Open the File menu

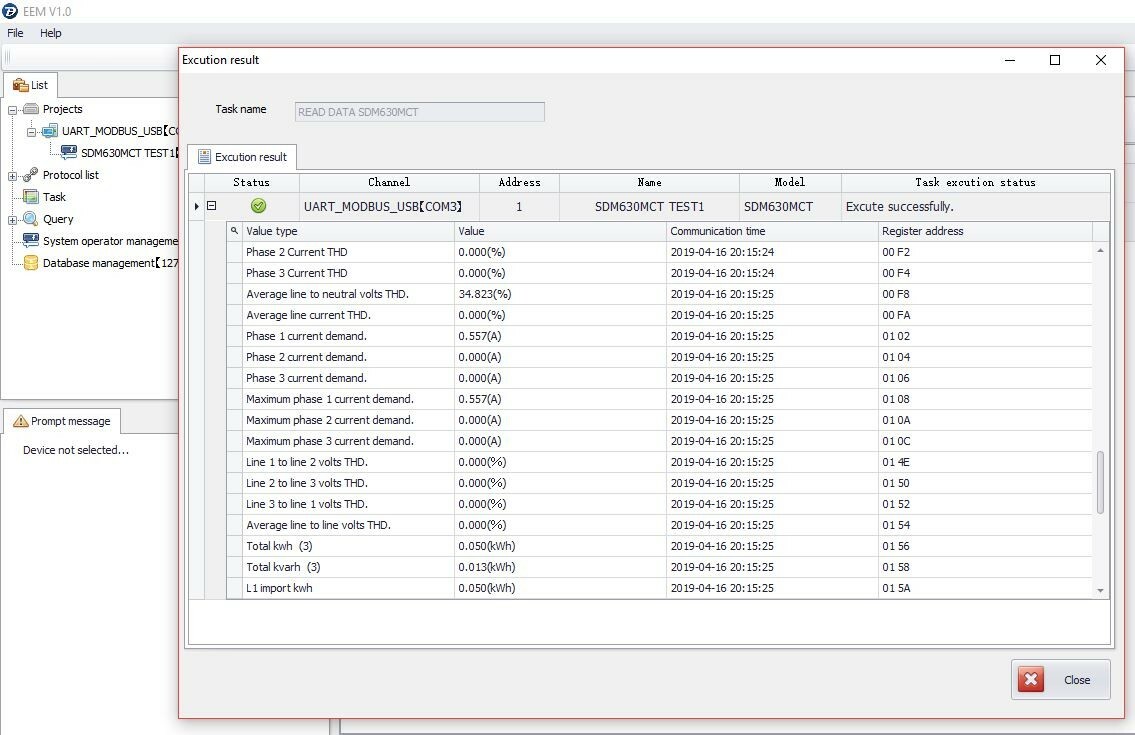(15, 33)
